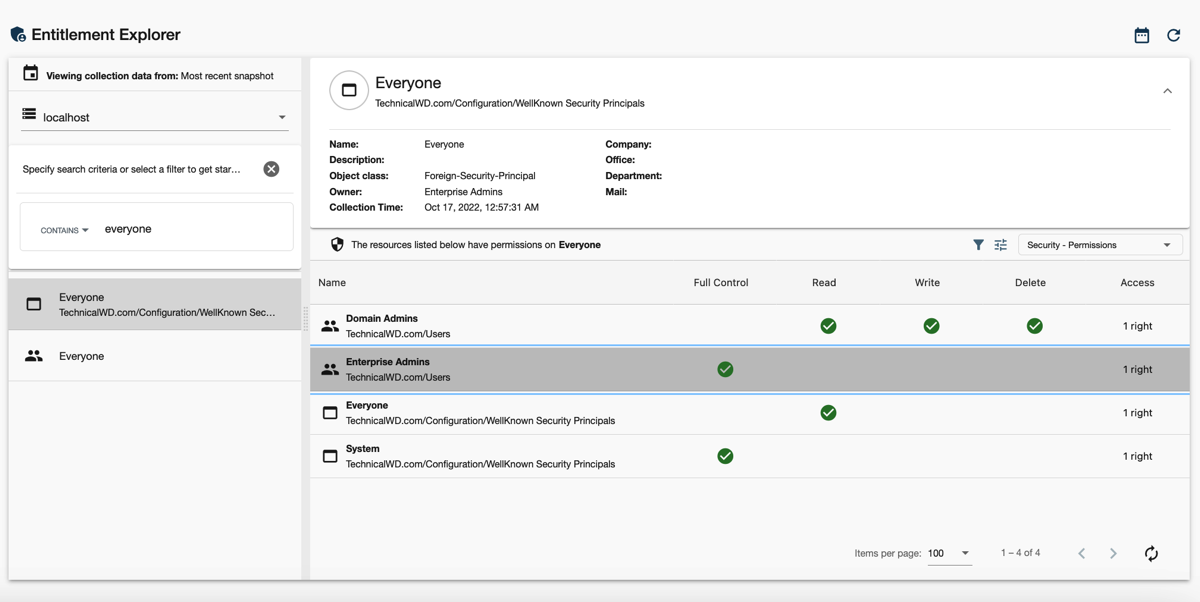Image resolution: width=1200 pixels, height=602 pixels.
Task: Open the calendar snapshot picker icon
Action: click(1141, 35)
